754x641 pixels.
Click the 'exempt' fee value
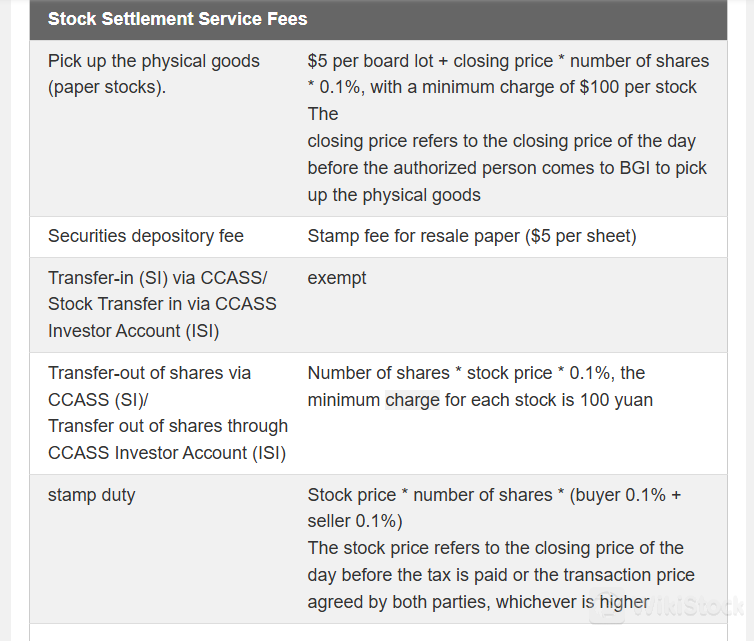coord(337,277)
